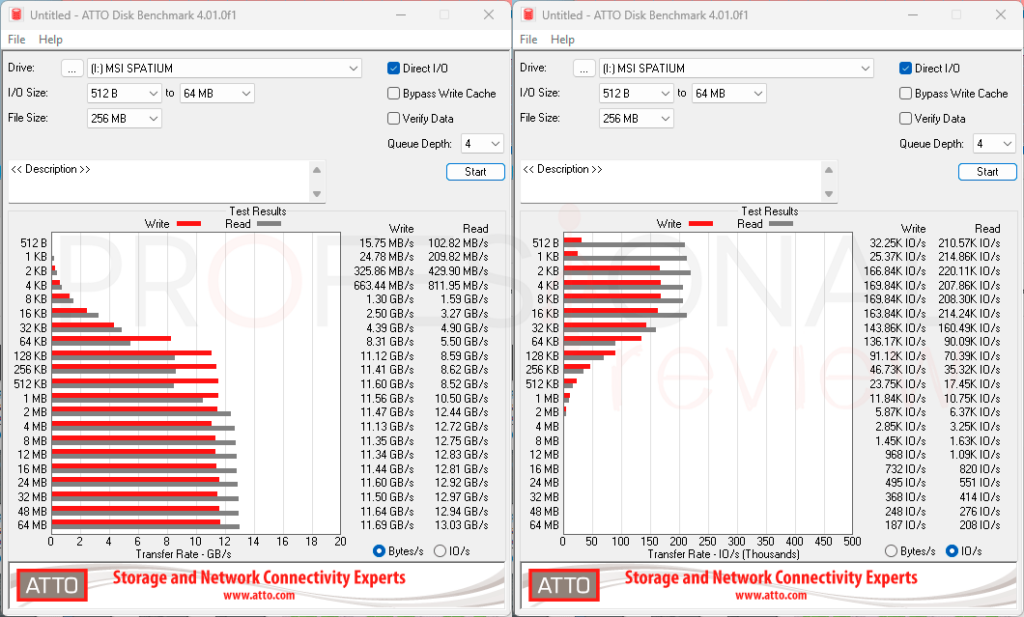This screenshot has width=1024, height=617.
Task: Open the Queue Depth dropdown in right window
Action: pyautogui.click(x=993, y=144)
